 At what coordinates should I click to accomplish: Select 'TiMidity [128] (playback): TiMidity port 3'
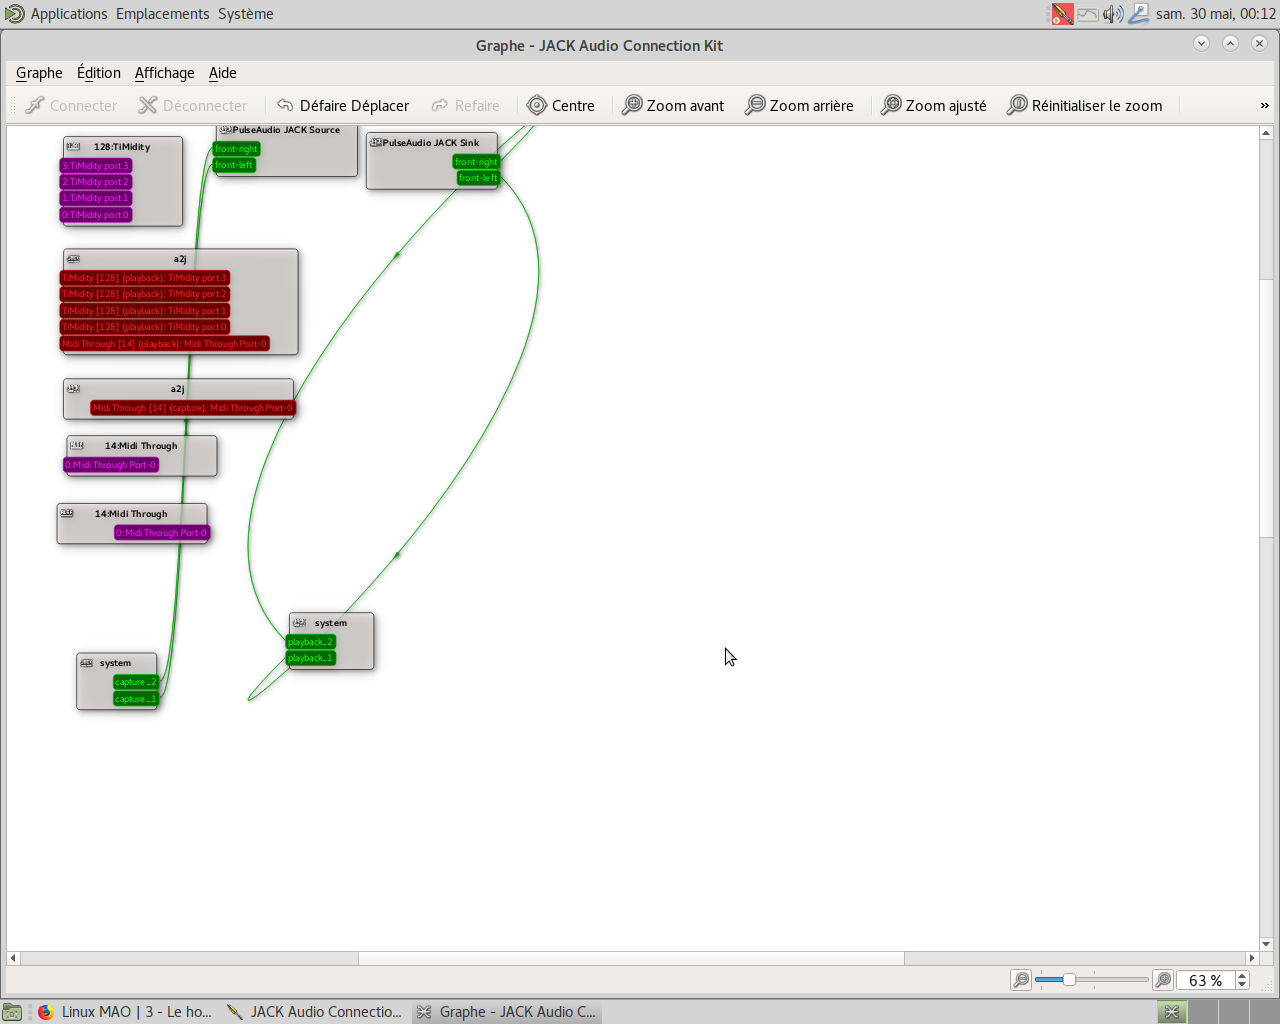point(145,278)
